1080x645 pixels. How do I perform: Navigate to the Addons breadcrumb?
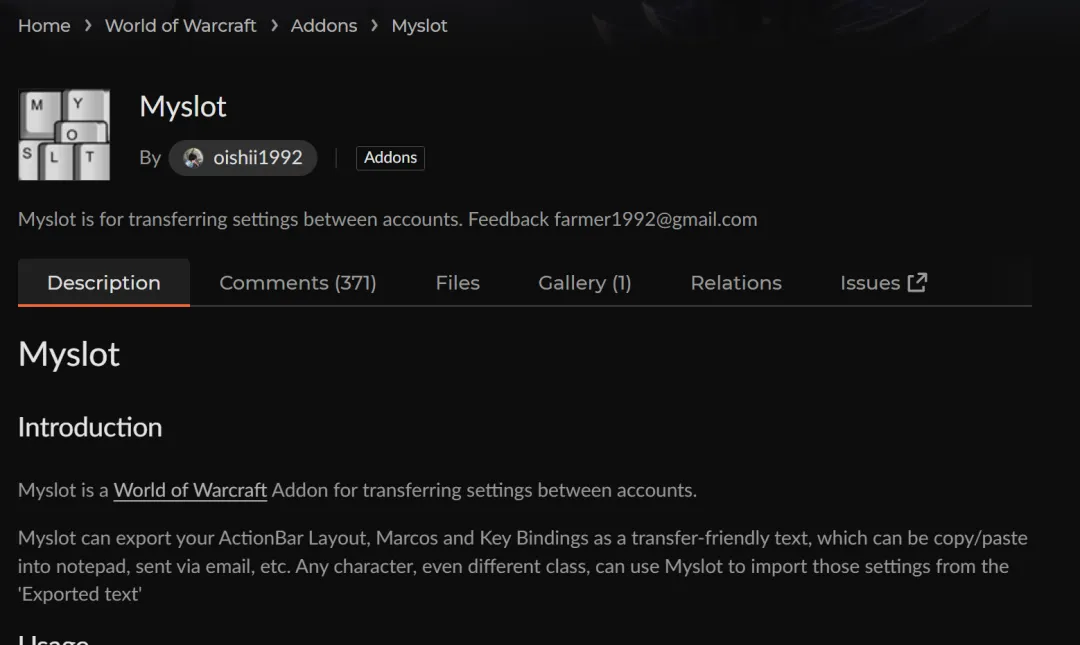[324, 26]
